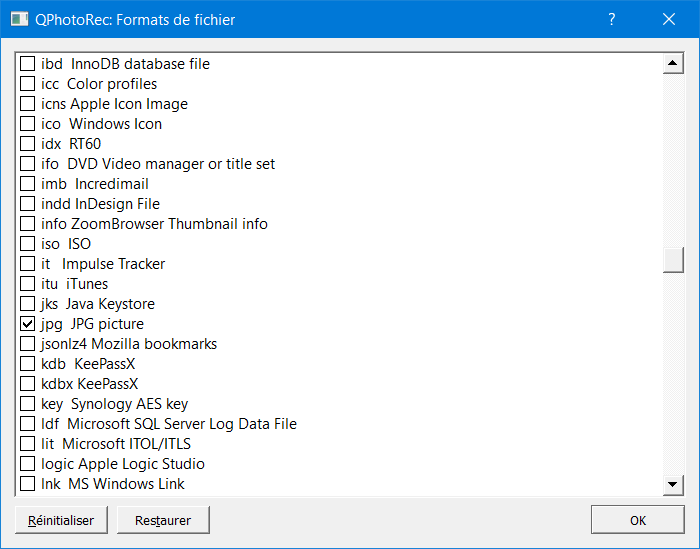Confirm with the OK button

[638, 520]
